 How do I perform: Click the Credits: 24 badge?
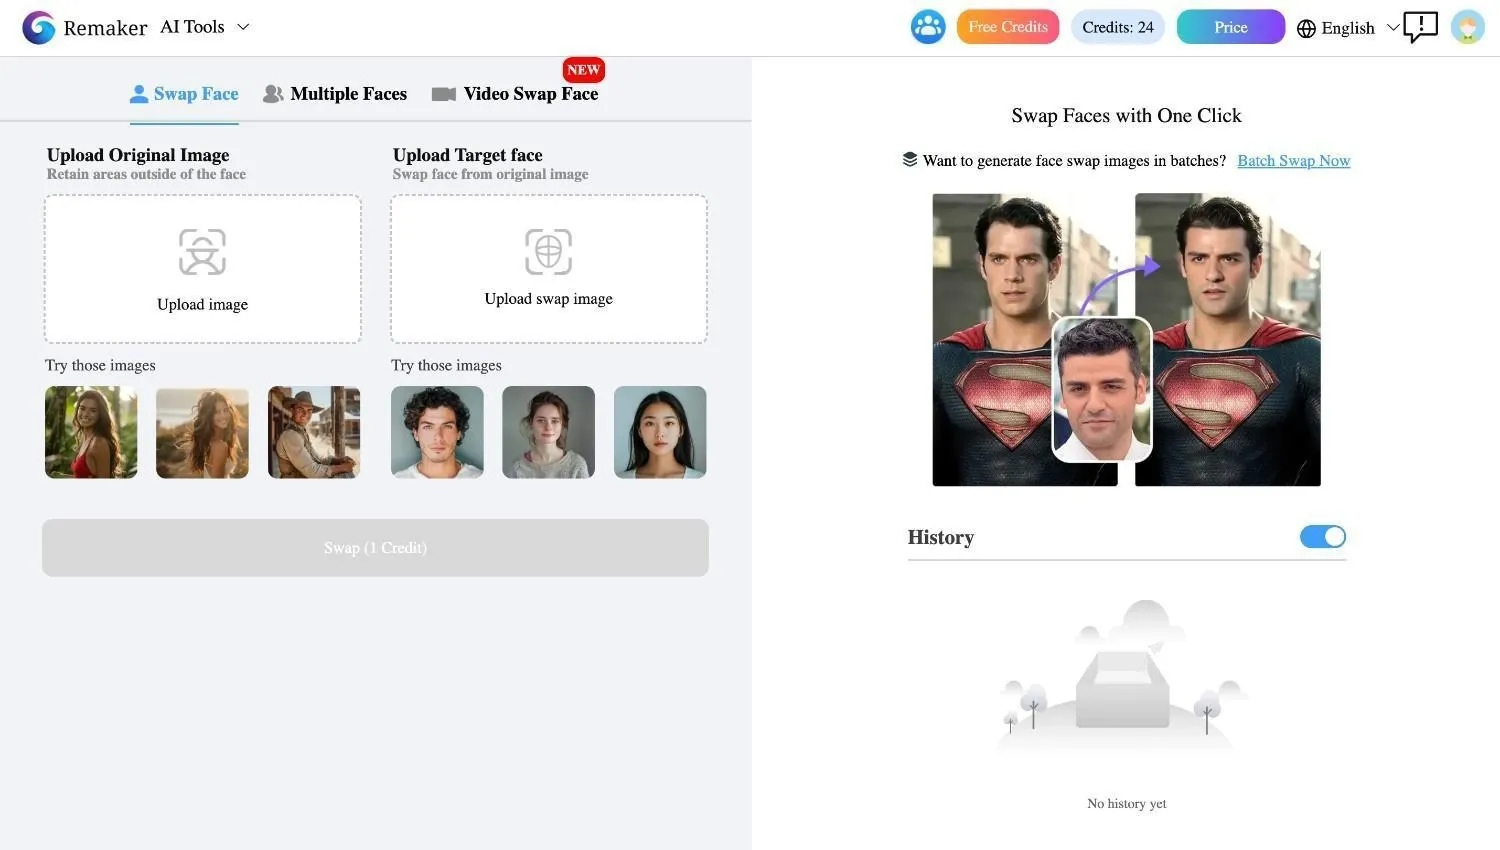[1118, 27]
